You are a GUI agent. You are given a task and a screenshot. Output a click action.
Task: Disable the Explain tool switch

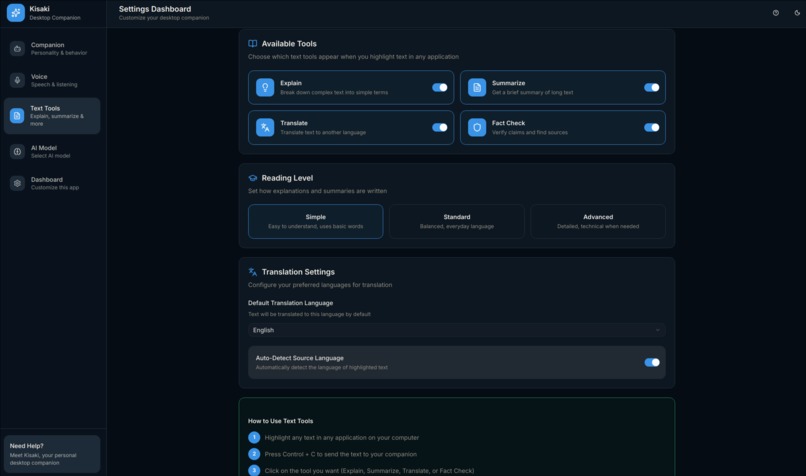(439, 87)
